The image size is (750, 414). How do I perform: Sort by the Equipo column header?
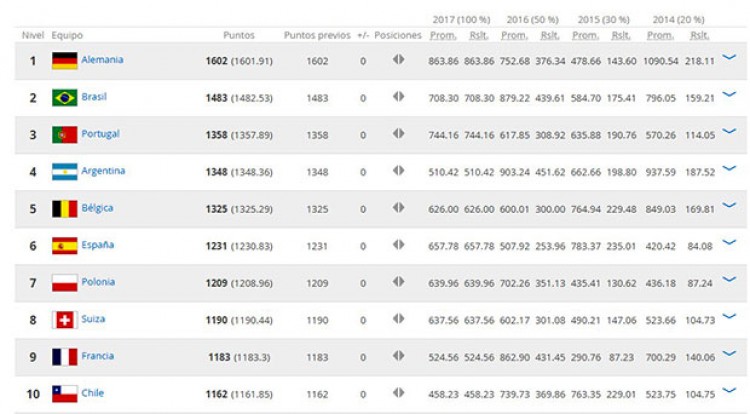tap(67, 35)
